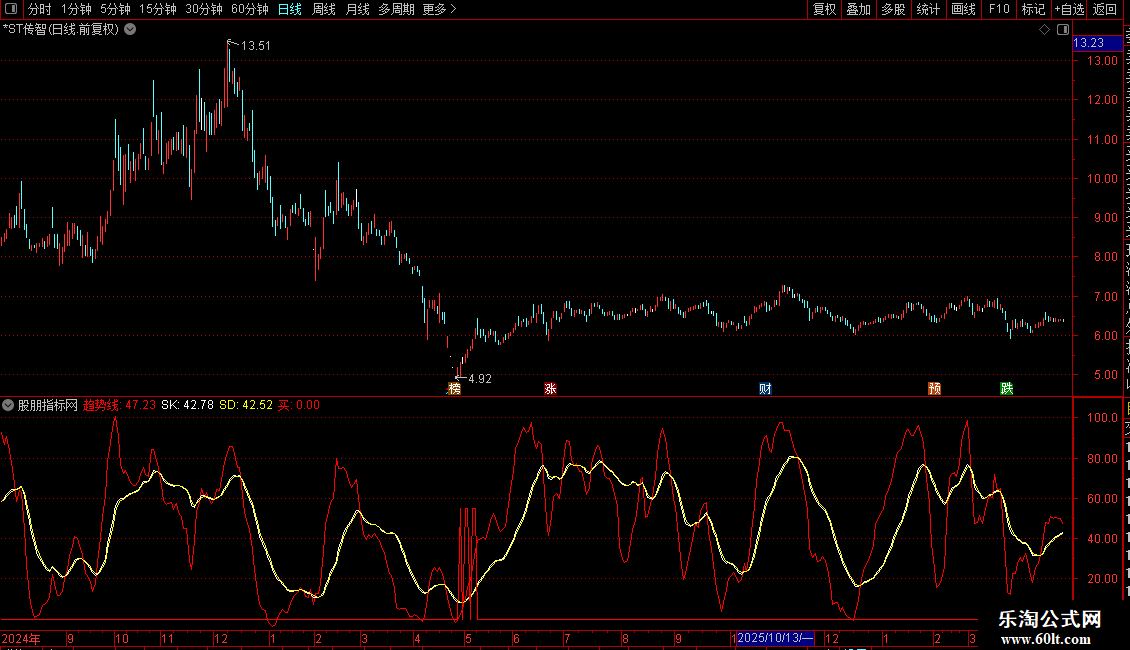Open the 涨 info marker on chart
This screenshot has width=1130, height=650.
pyautogui.click(x=550, y=389)
